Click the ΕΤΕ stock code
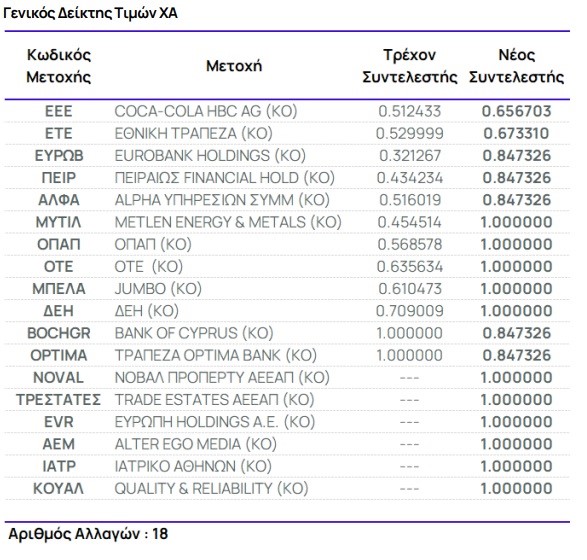Image resolution: width=587 pixels, height=560 pixels. coord(59,134)
